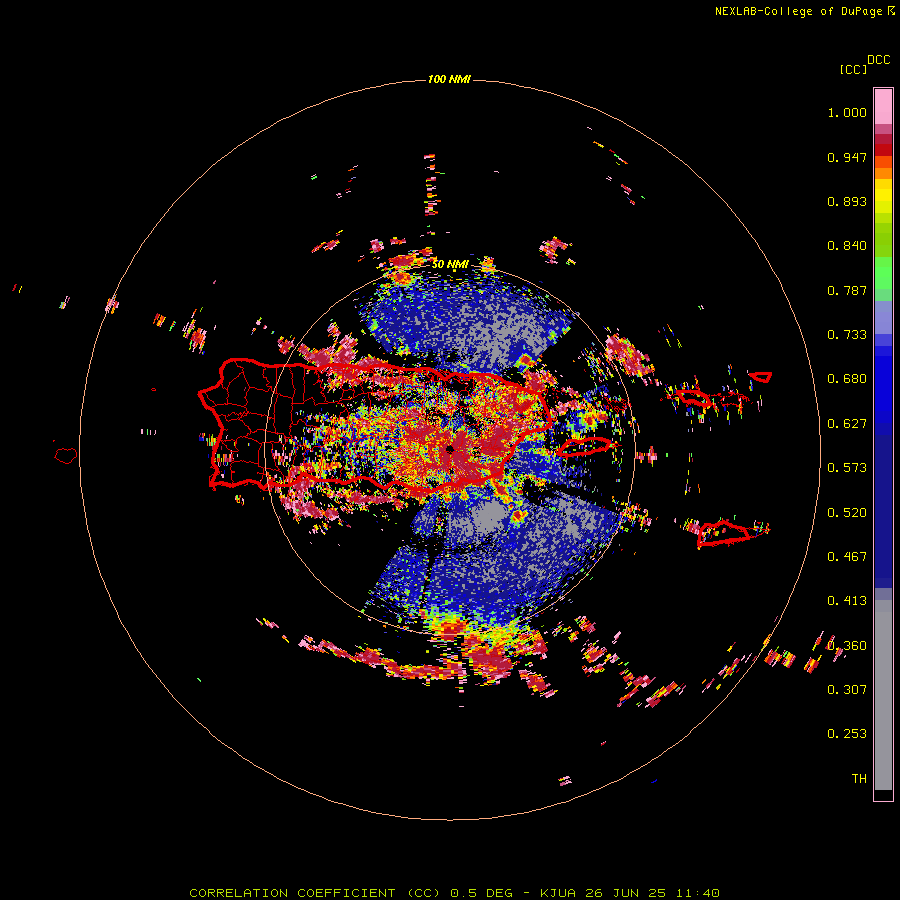Select the 1.000 legend value

click(x=847, y=112)
